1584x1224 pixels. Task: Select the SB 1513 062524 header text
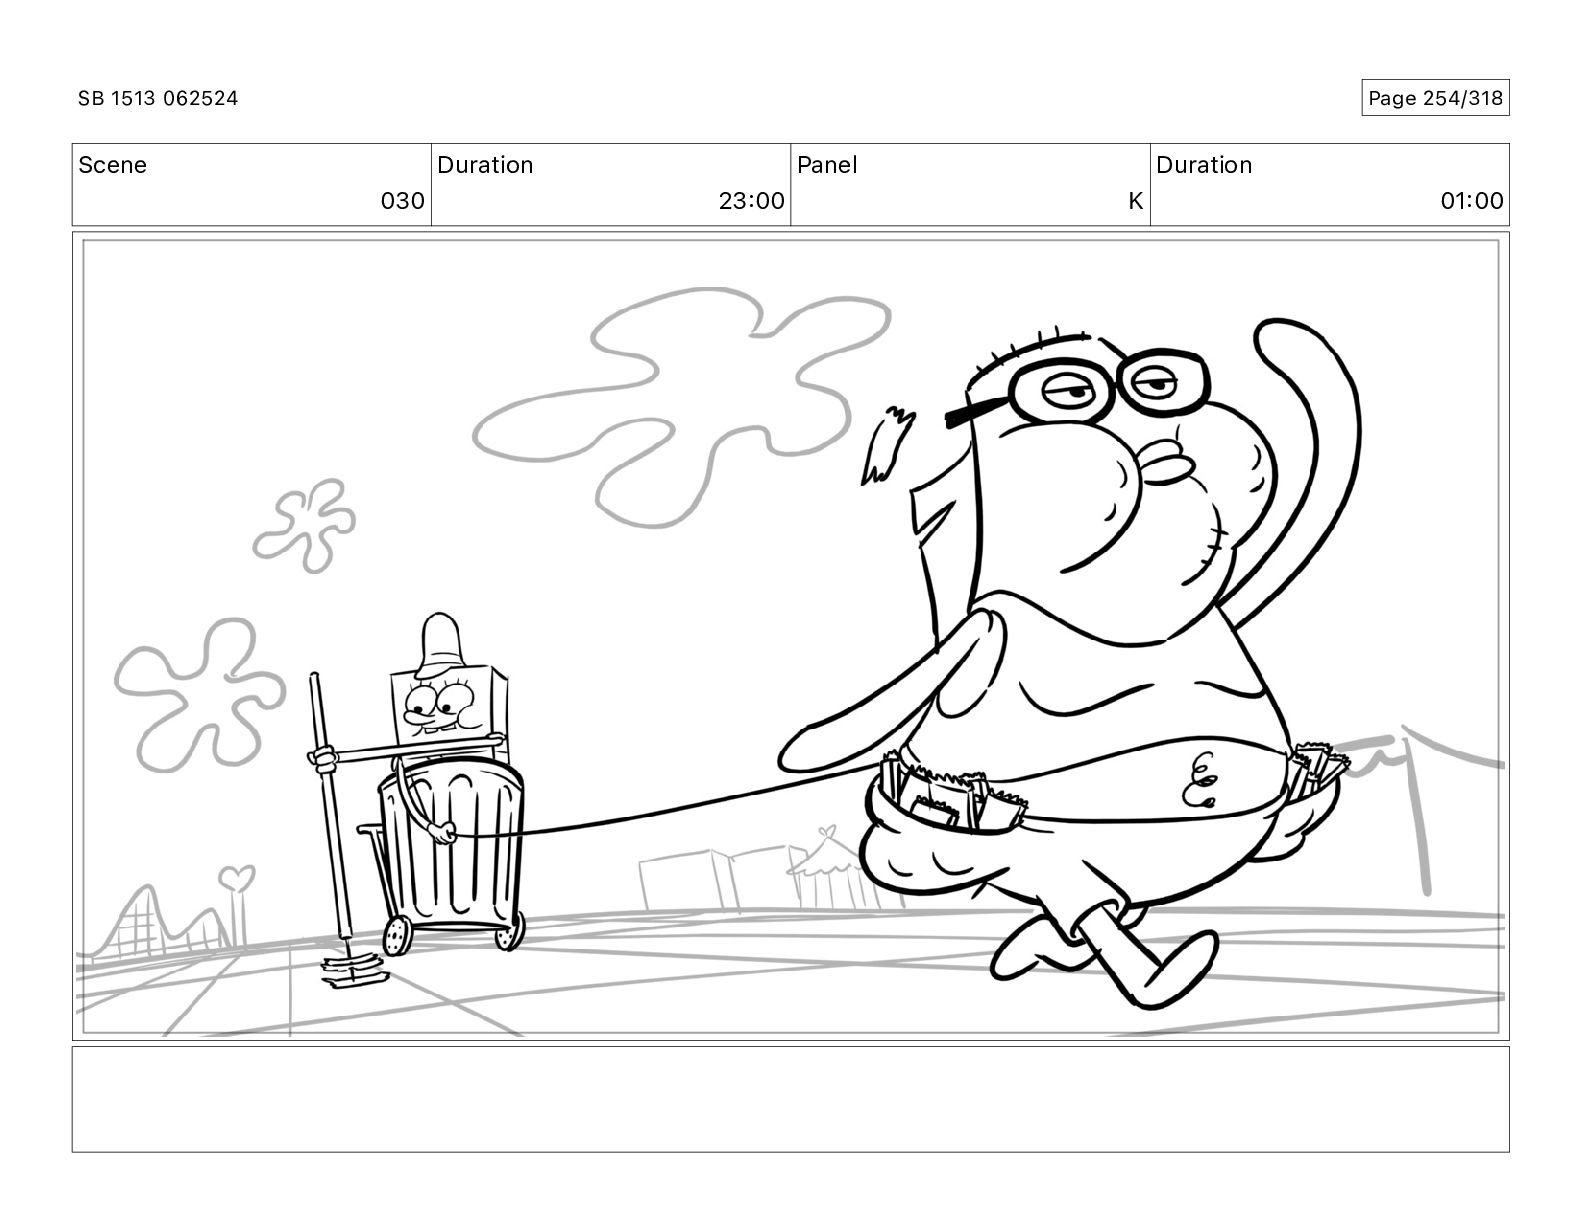[158, 98]
